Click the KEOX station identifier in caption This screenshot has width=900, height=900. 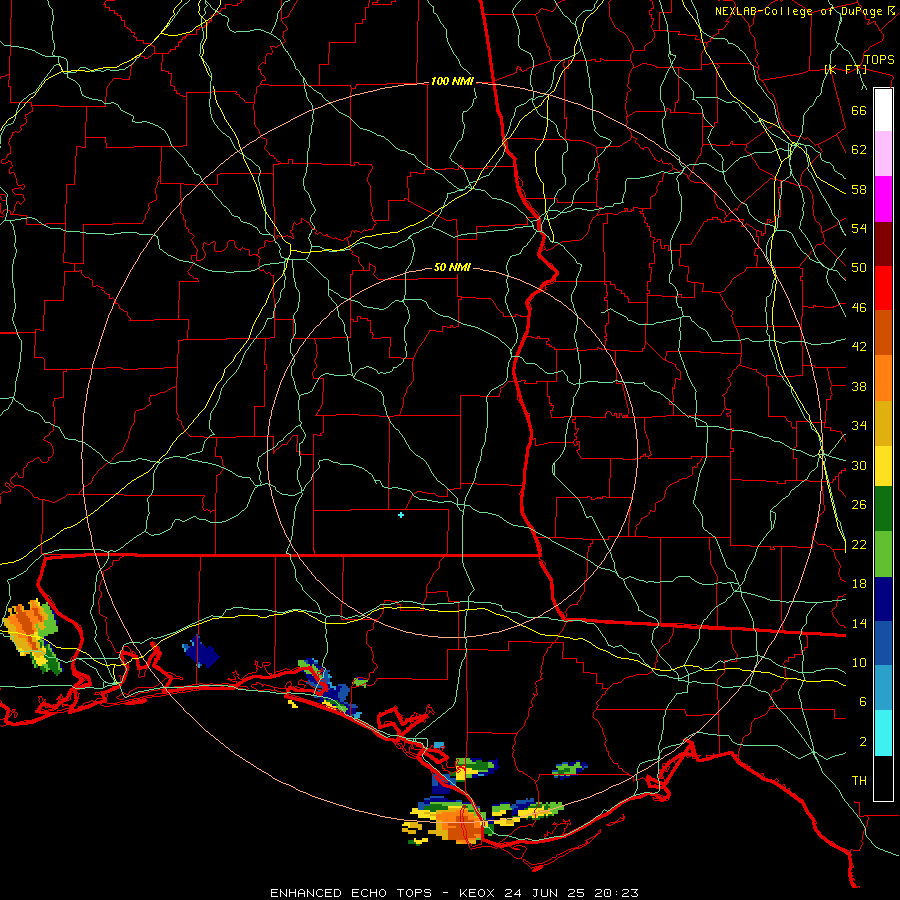pyautogui.click(x=478, y=893)
